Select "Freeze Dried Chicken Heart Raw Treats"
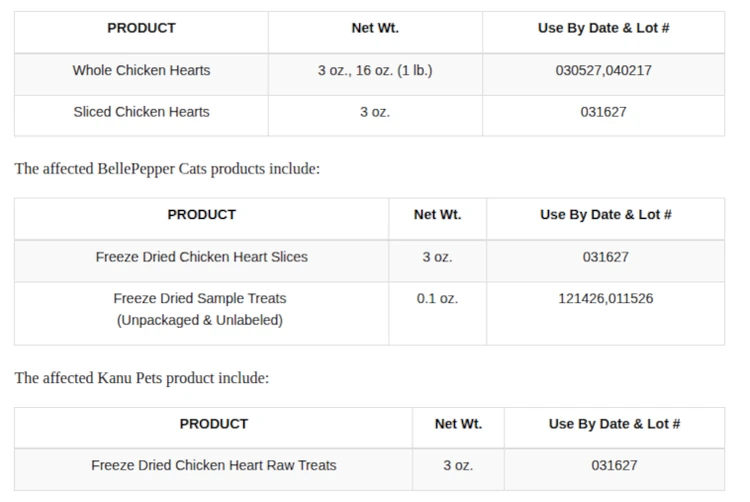750x502 pixels. click(x=214, y=465)
